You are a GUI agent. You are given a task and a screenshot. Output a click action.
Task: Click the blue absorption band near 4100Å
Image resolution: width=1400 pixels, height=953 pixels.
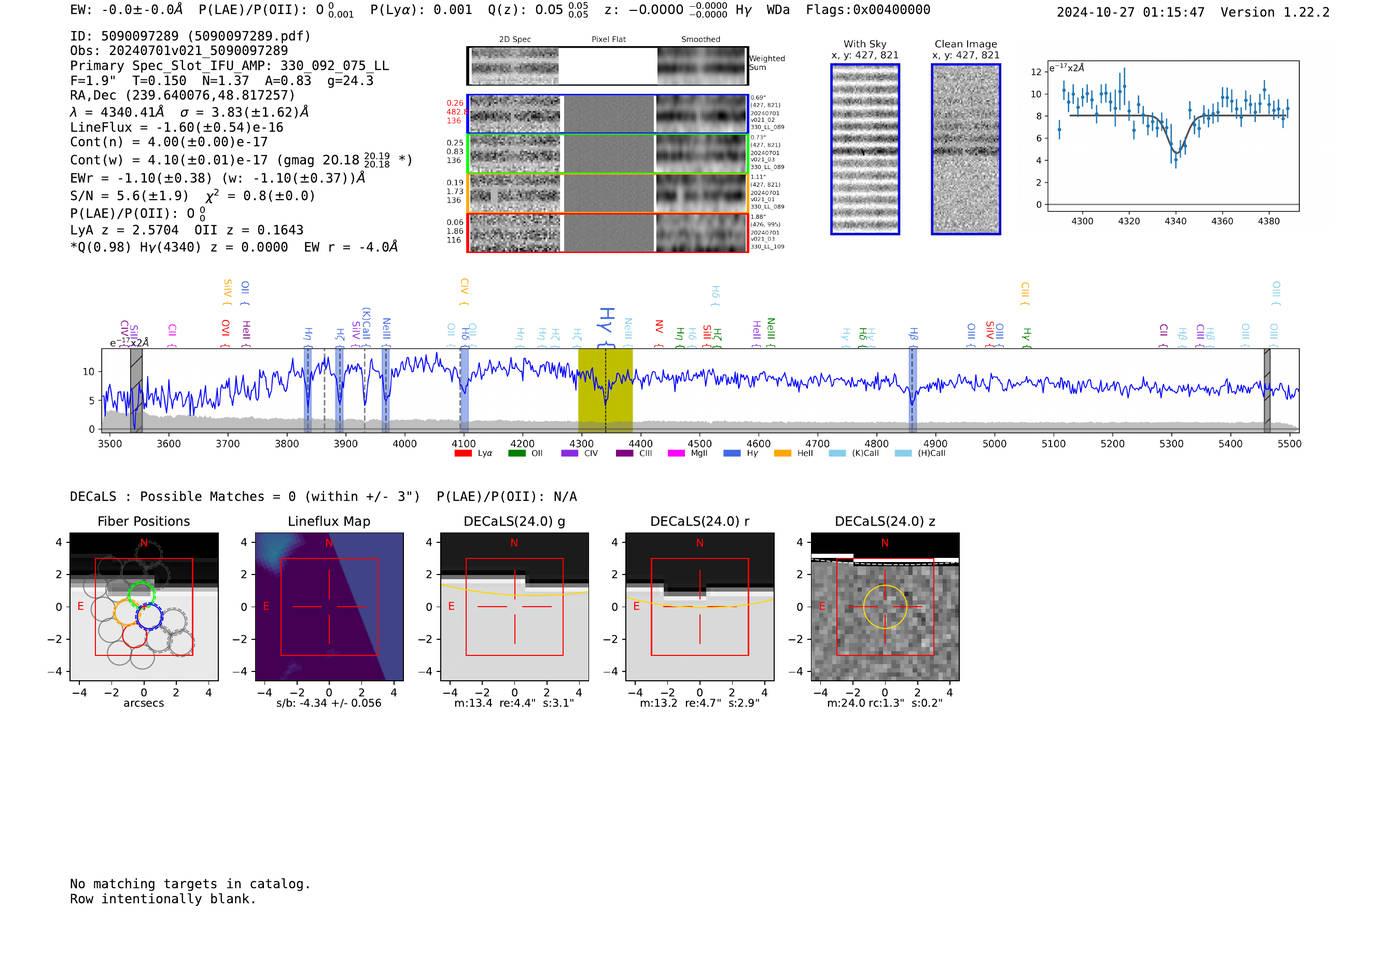[464, 390]
